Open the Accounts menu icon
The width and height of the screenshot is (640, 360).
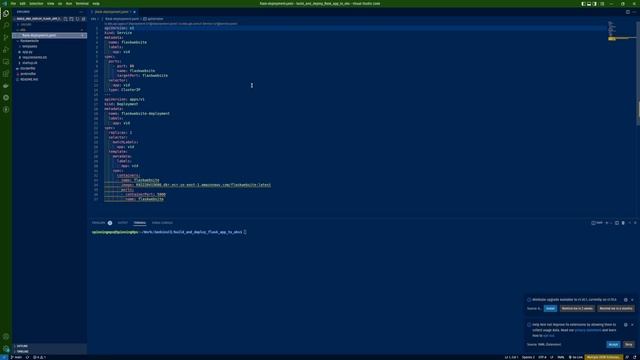[6, 337]
